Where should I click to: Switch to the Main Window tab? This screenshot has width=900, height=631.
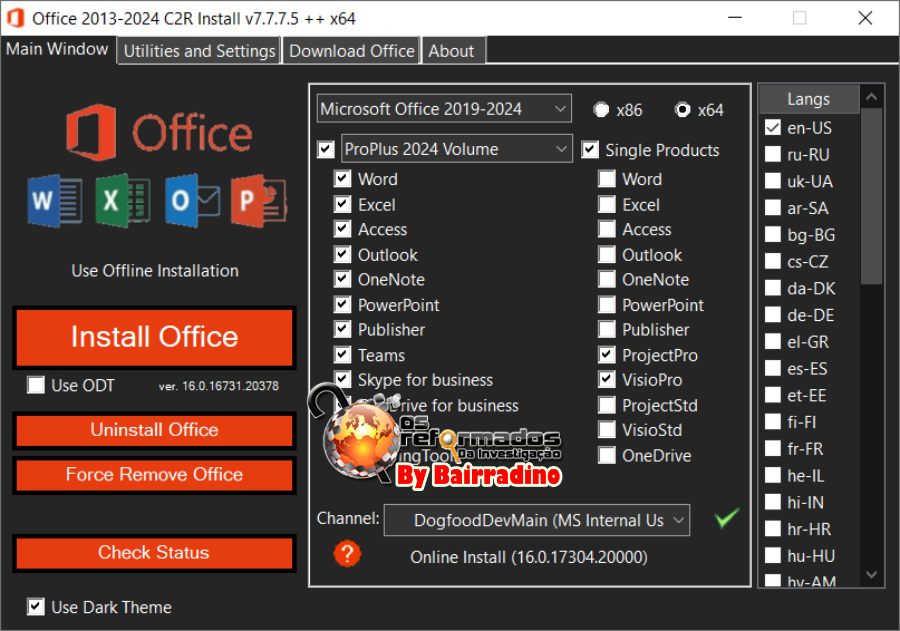pyautogui.click(x=57, y=49)
